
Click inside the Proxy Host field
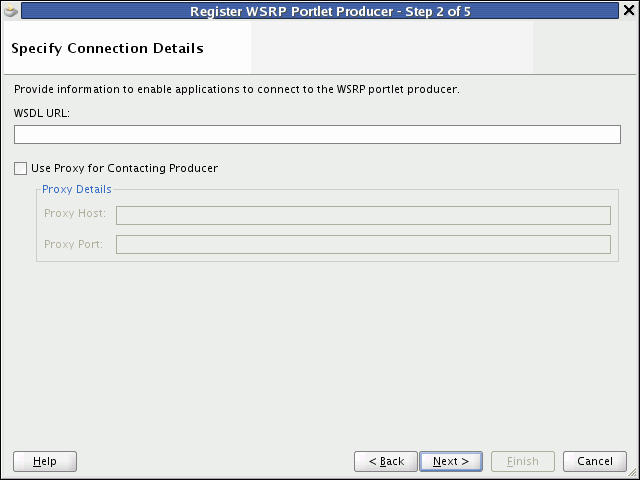363,215
